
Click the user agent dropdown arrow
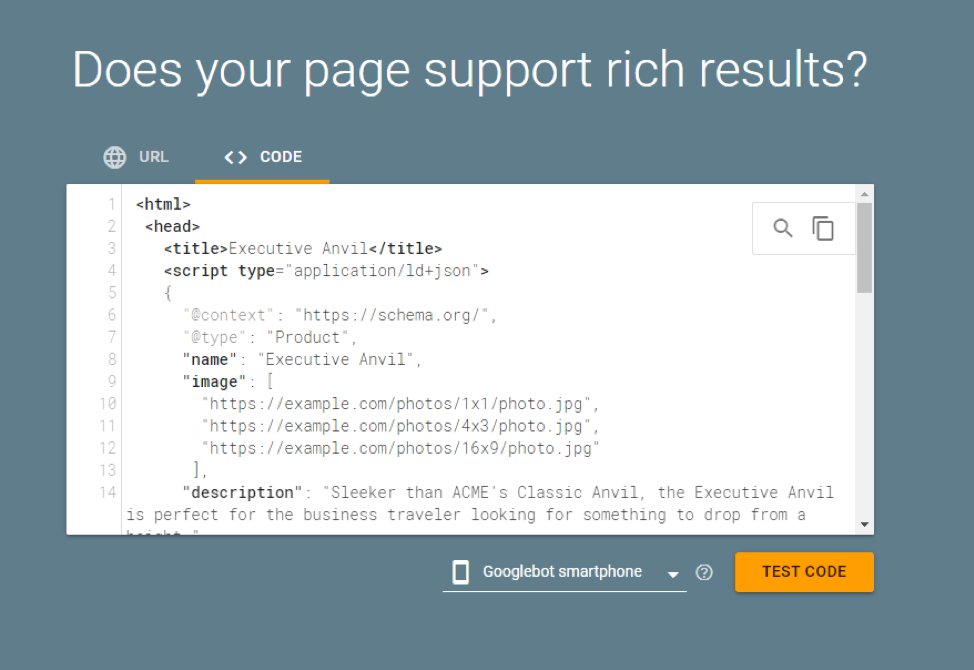click(x=674, y=573)
